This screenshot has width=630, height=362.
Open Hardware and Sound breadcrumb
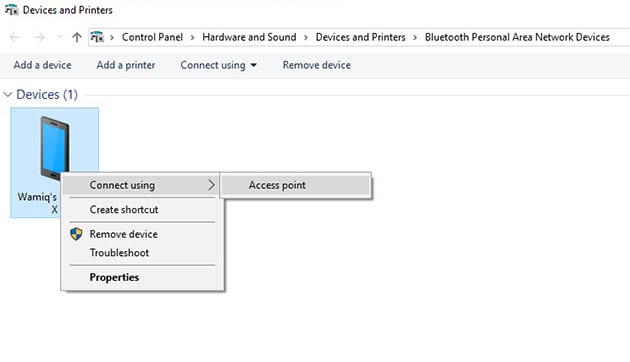pos(249,37)
